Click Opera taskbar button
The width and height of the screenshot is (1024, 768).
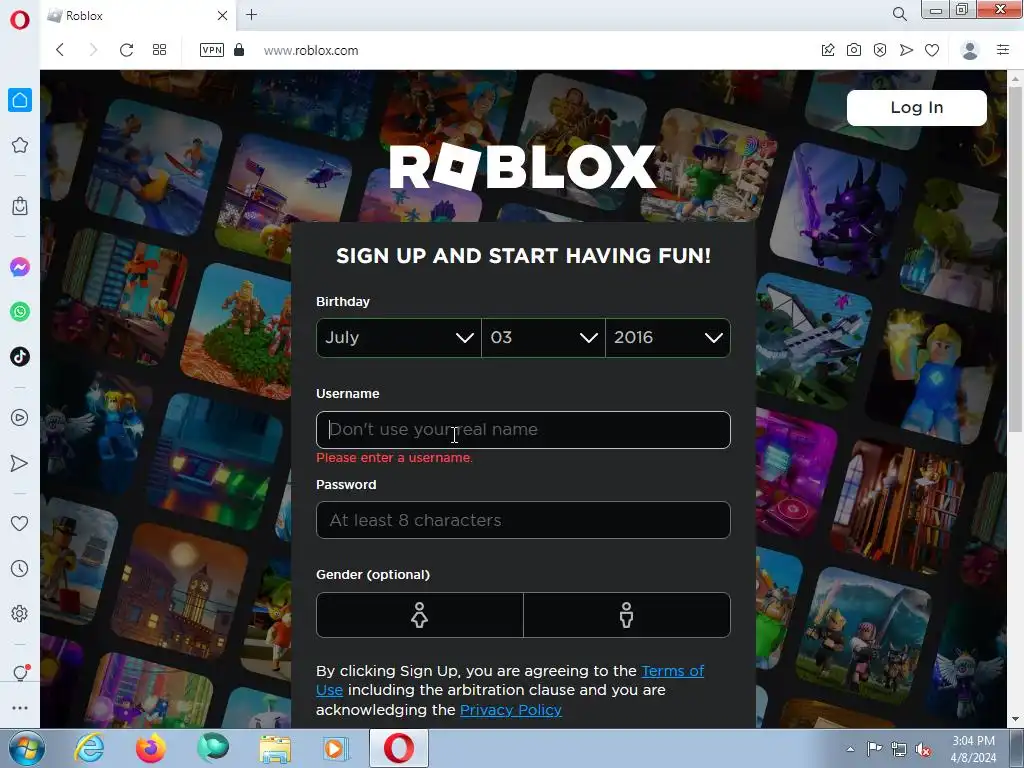(399, 748)
